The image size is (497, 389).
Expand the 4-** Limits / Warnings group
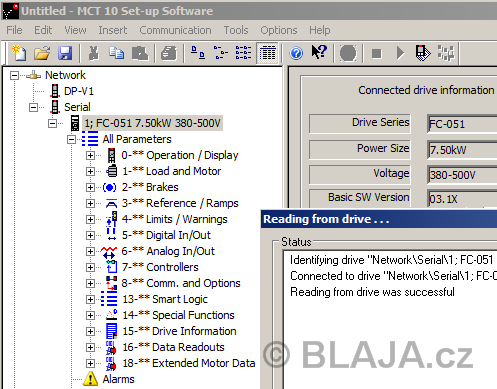[90, 219]
